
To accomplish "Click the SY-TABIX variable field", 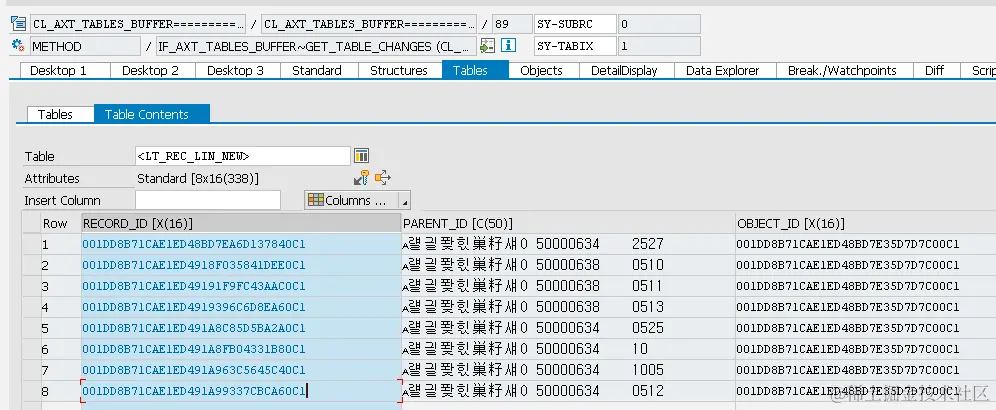I will [575, 46].
